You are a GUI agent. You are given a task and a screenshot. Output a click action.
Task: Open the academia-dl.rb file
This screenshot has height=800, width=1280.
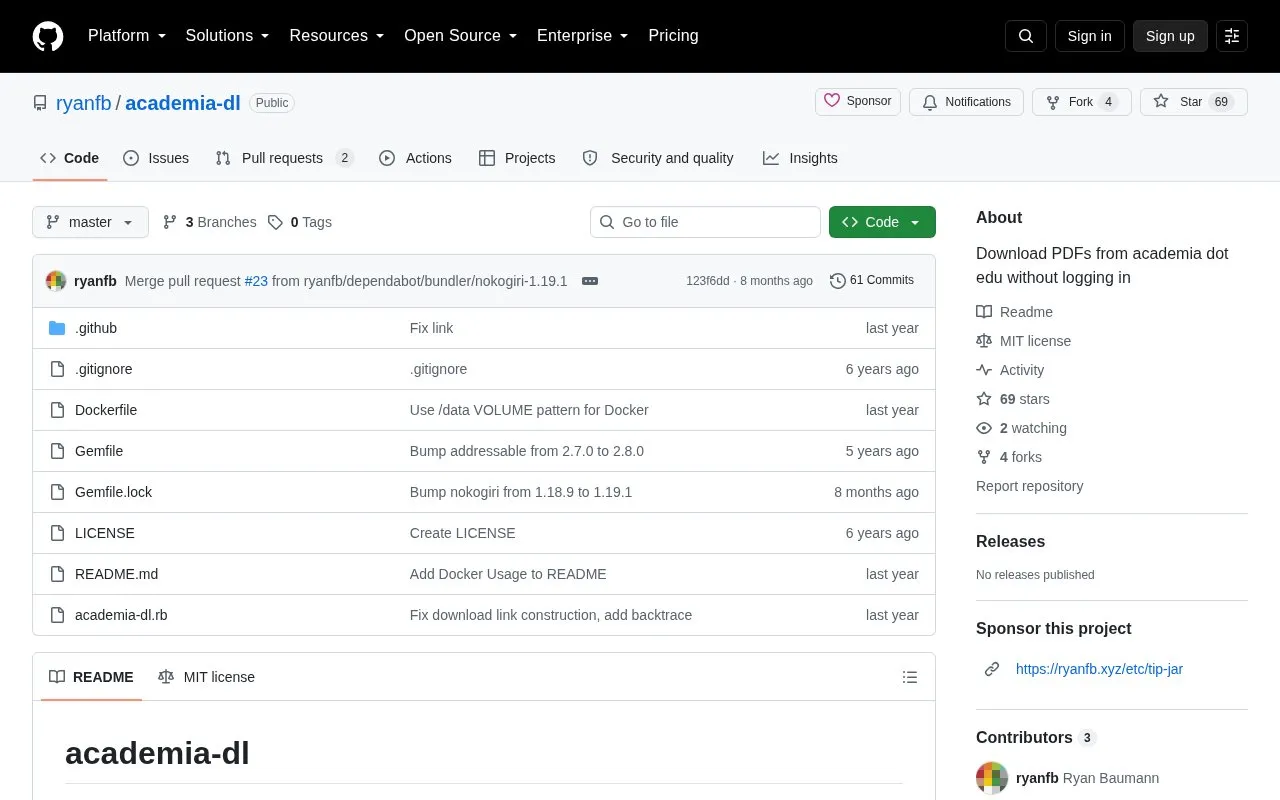point(121,615)
